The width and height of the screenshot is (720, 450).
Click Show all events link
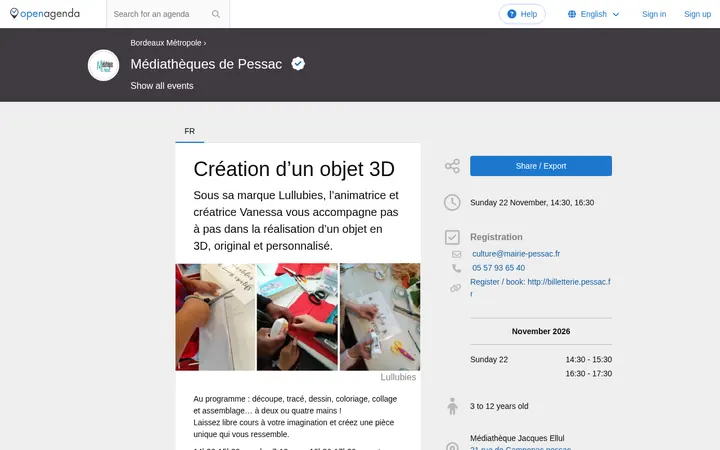(162, 86)
